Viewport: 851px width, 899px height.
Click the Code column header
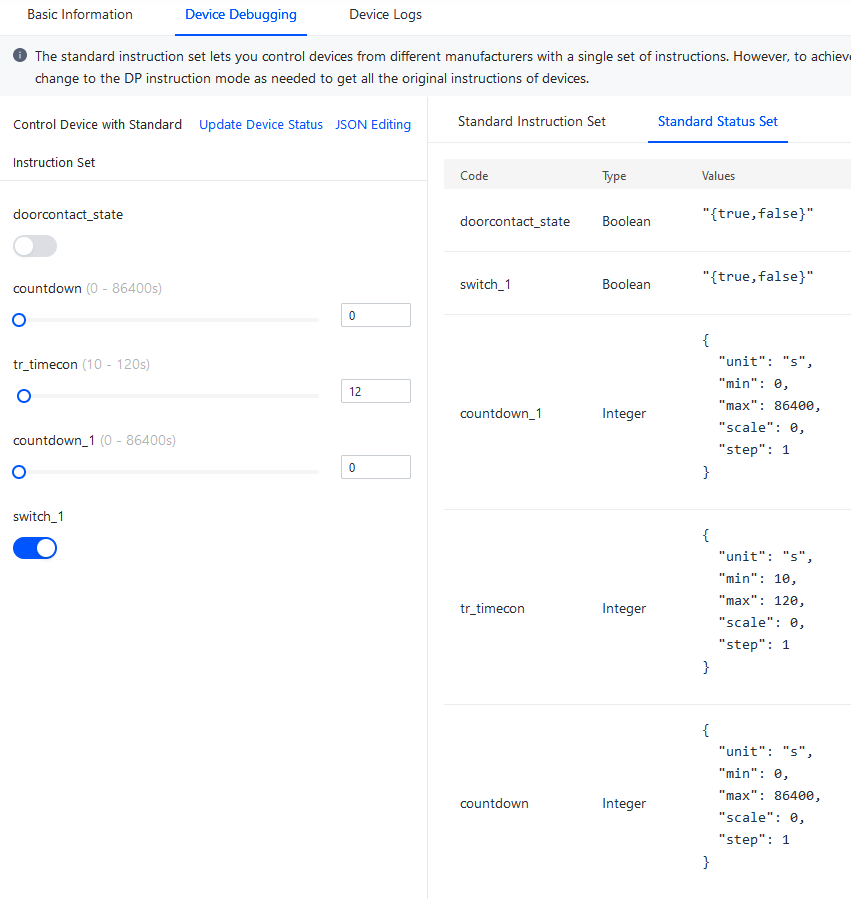pos(474,176)
